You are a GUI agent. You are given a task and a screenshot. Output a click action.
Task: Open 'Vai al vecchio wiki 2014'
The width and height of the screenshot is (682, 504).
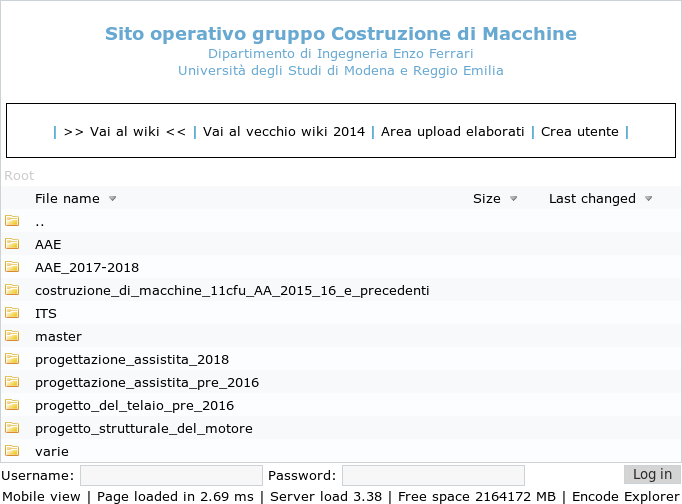pyautogui.click(x=283, y=132)
